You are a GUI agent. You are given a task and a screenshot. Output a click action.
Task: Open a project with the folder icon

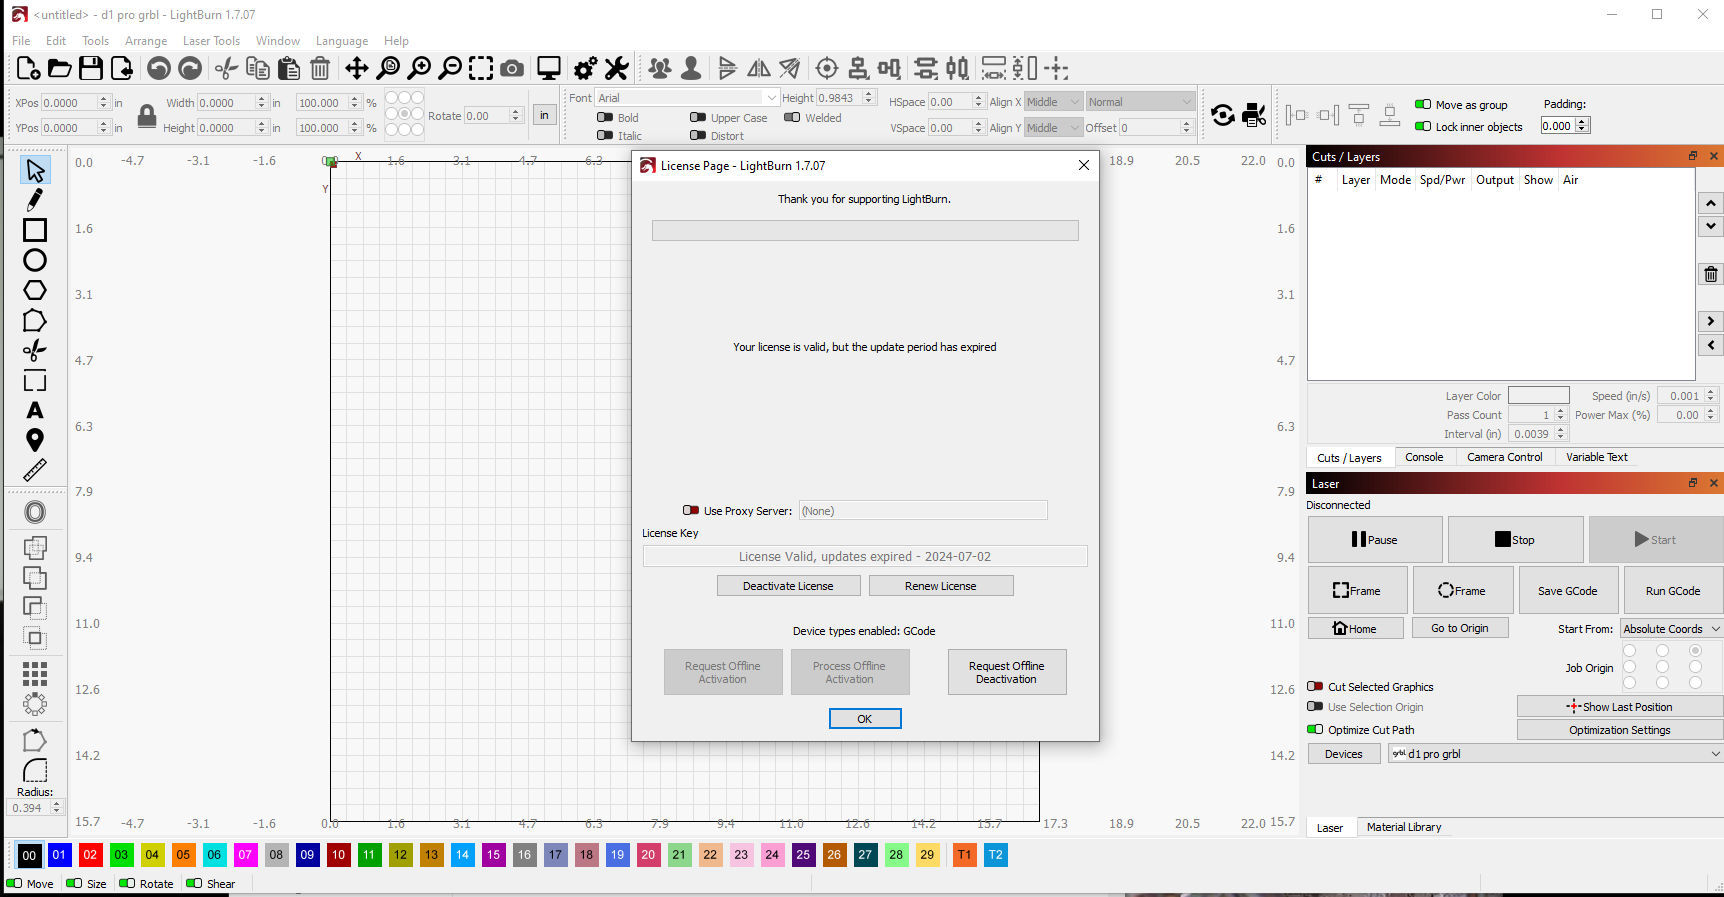(59, 68)
